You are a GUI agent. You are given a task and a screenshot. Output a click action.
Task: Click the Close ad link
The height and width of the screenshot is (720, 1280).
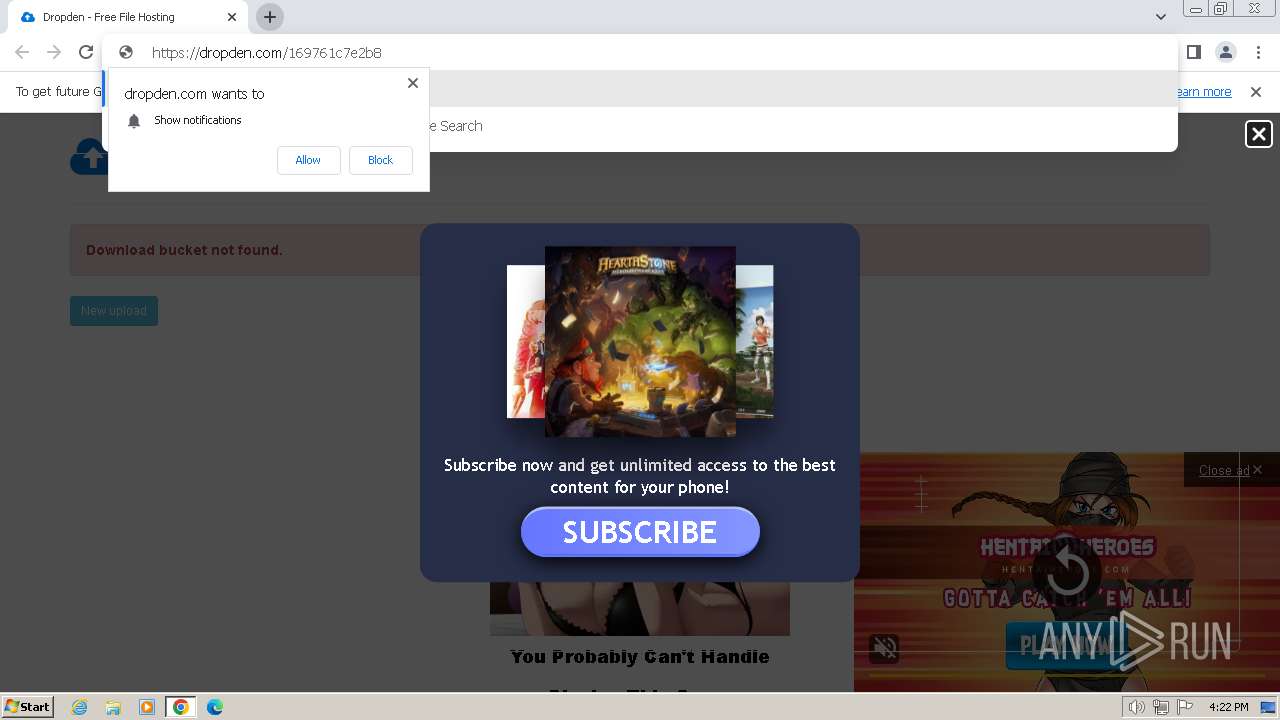pyautogui.click(x=1224, y=470)
